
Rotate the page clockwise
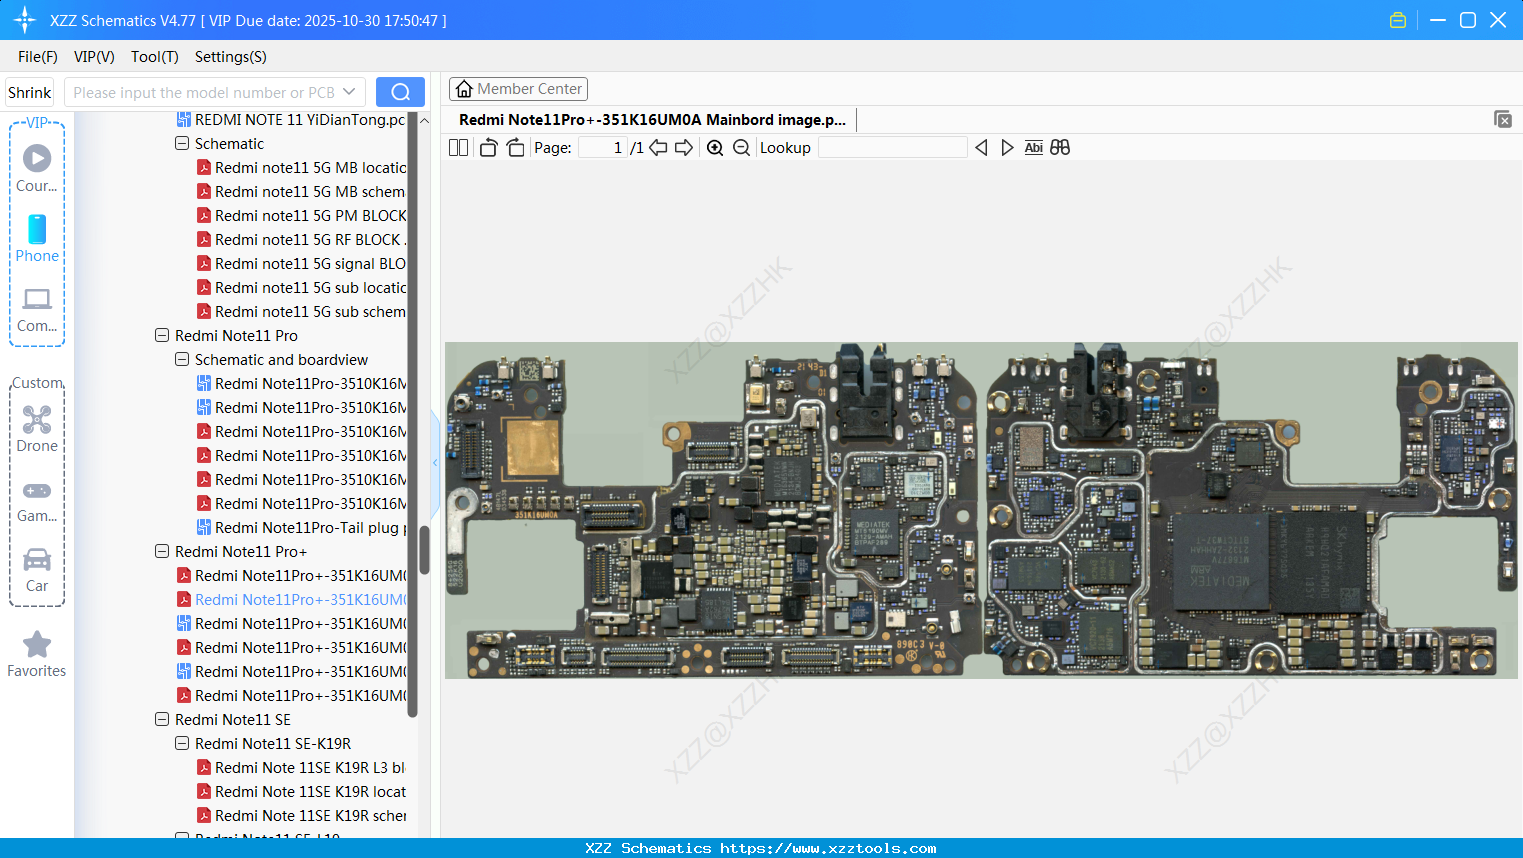pos(514,147)
